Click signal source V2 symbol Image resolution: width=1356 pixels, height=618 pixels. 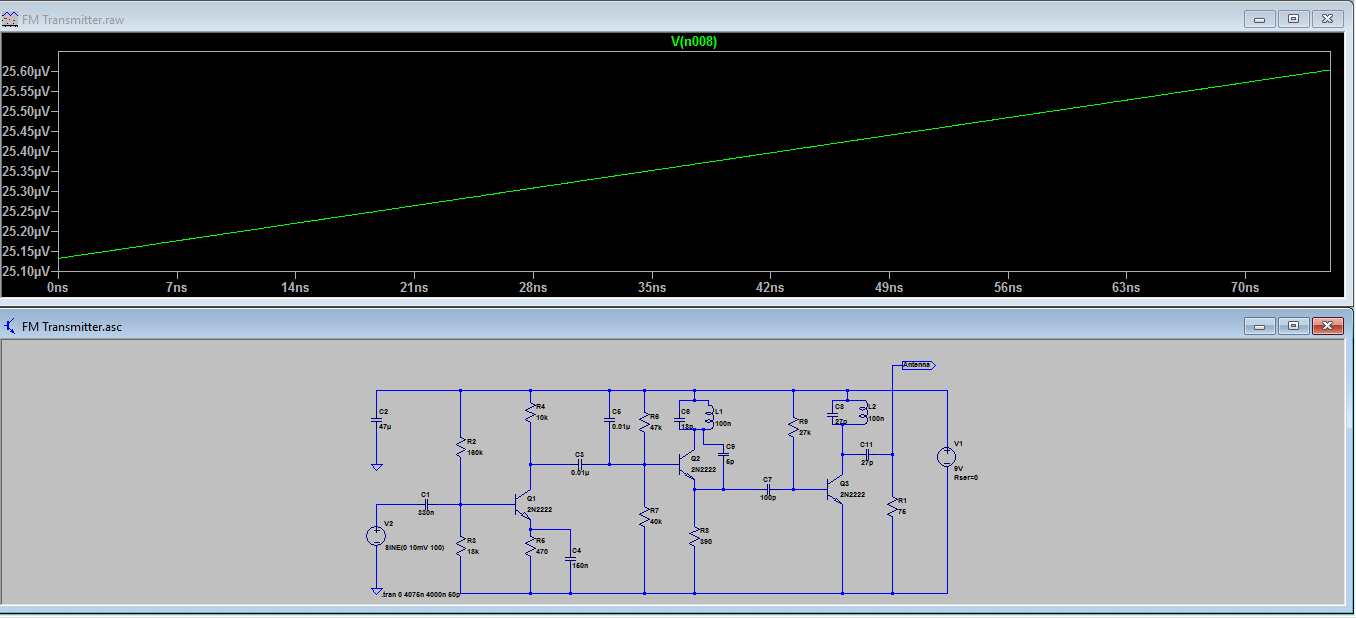376,536
